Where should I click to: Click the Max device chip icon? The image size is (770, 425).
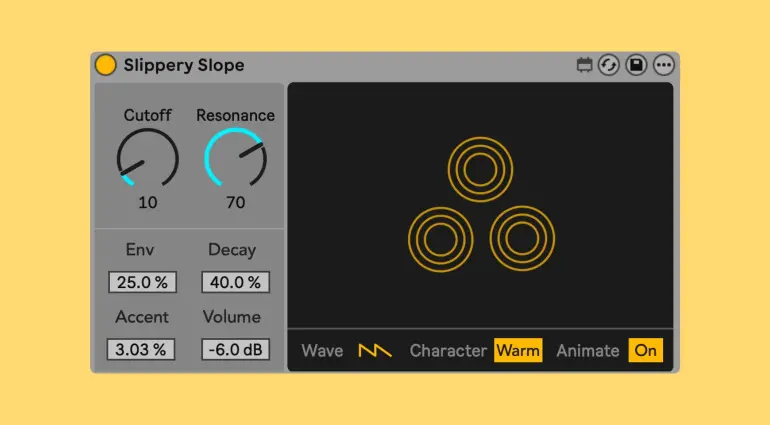click(x=585, y=65)
